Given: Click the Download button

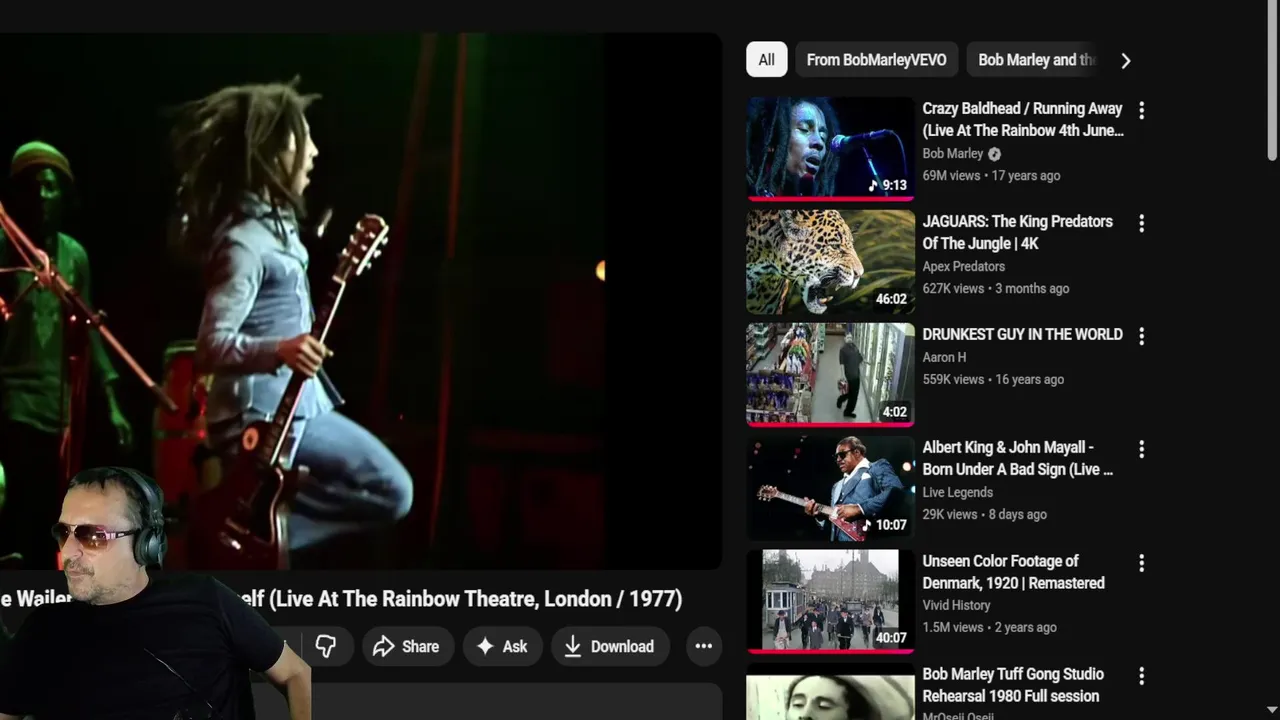Looking at the screenshot, I should tap(609, 646).
